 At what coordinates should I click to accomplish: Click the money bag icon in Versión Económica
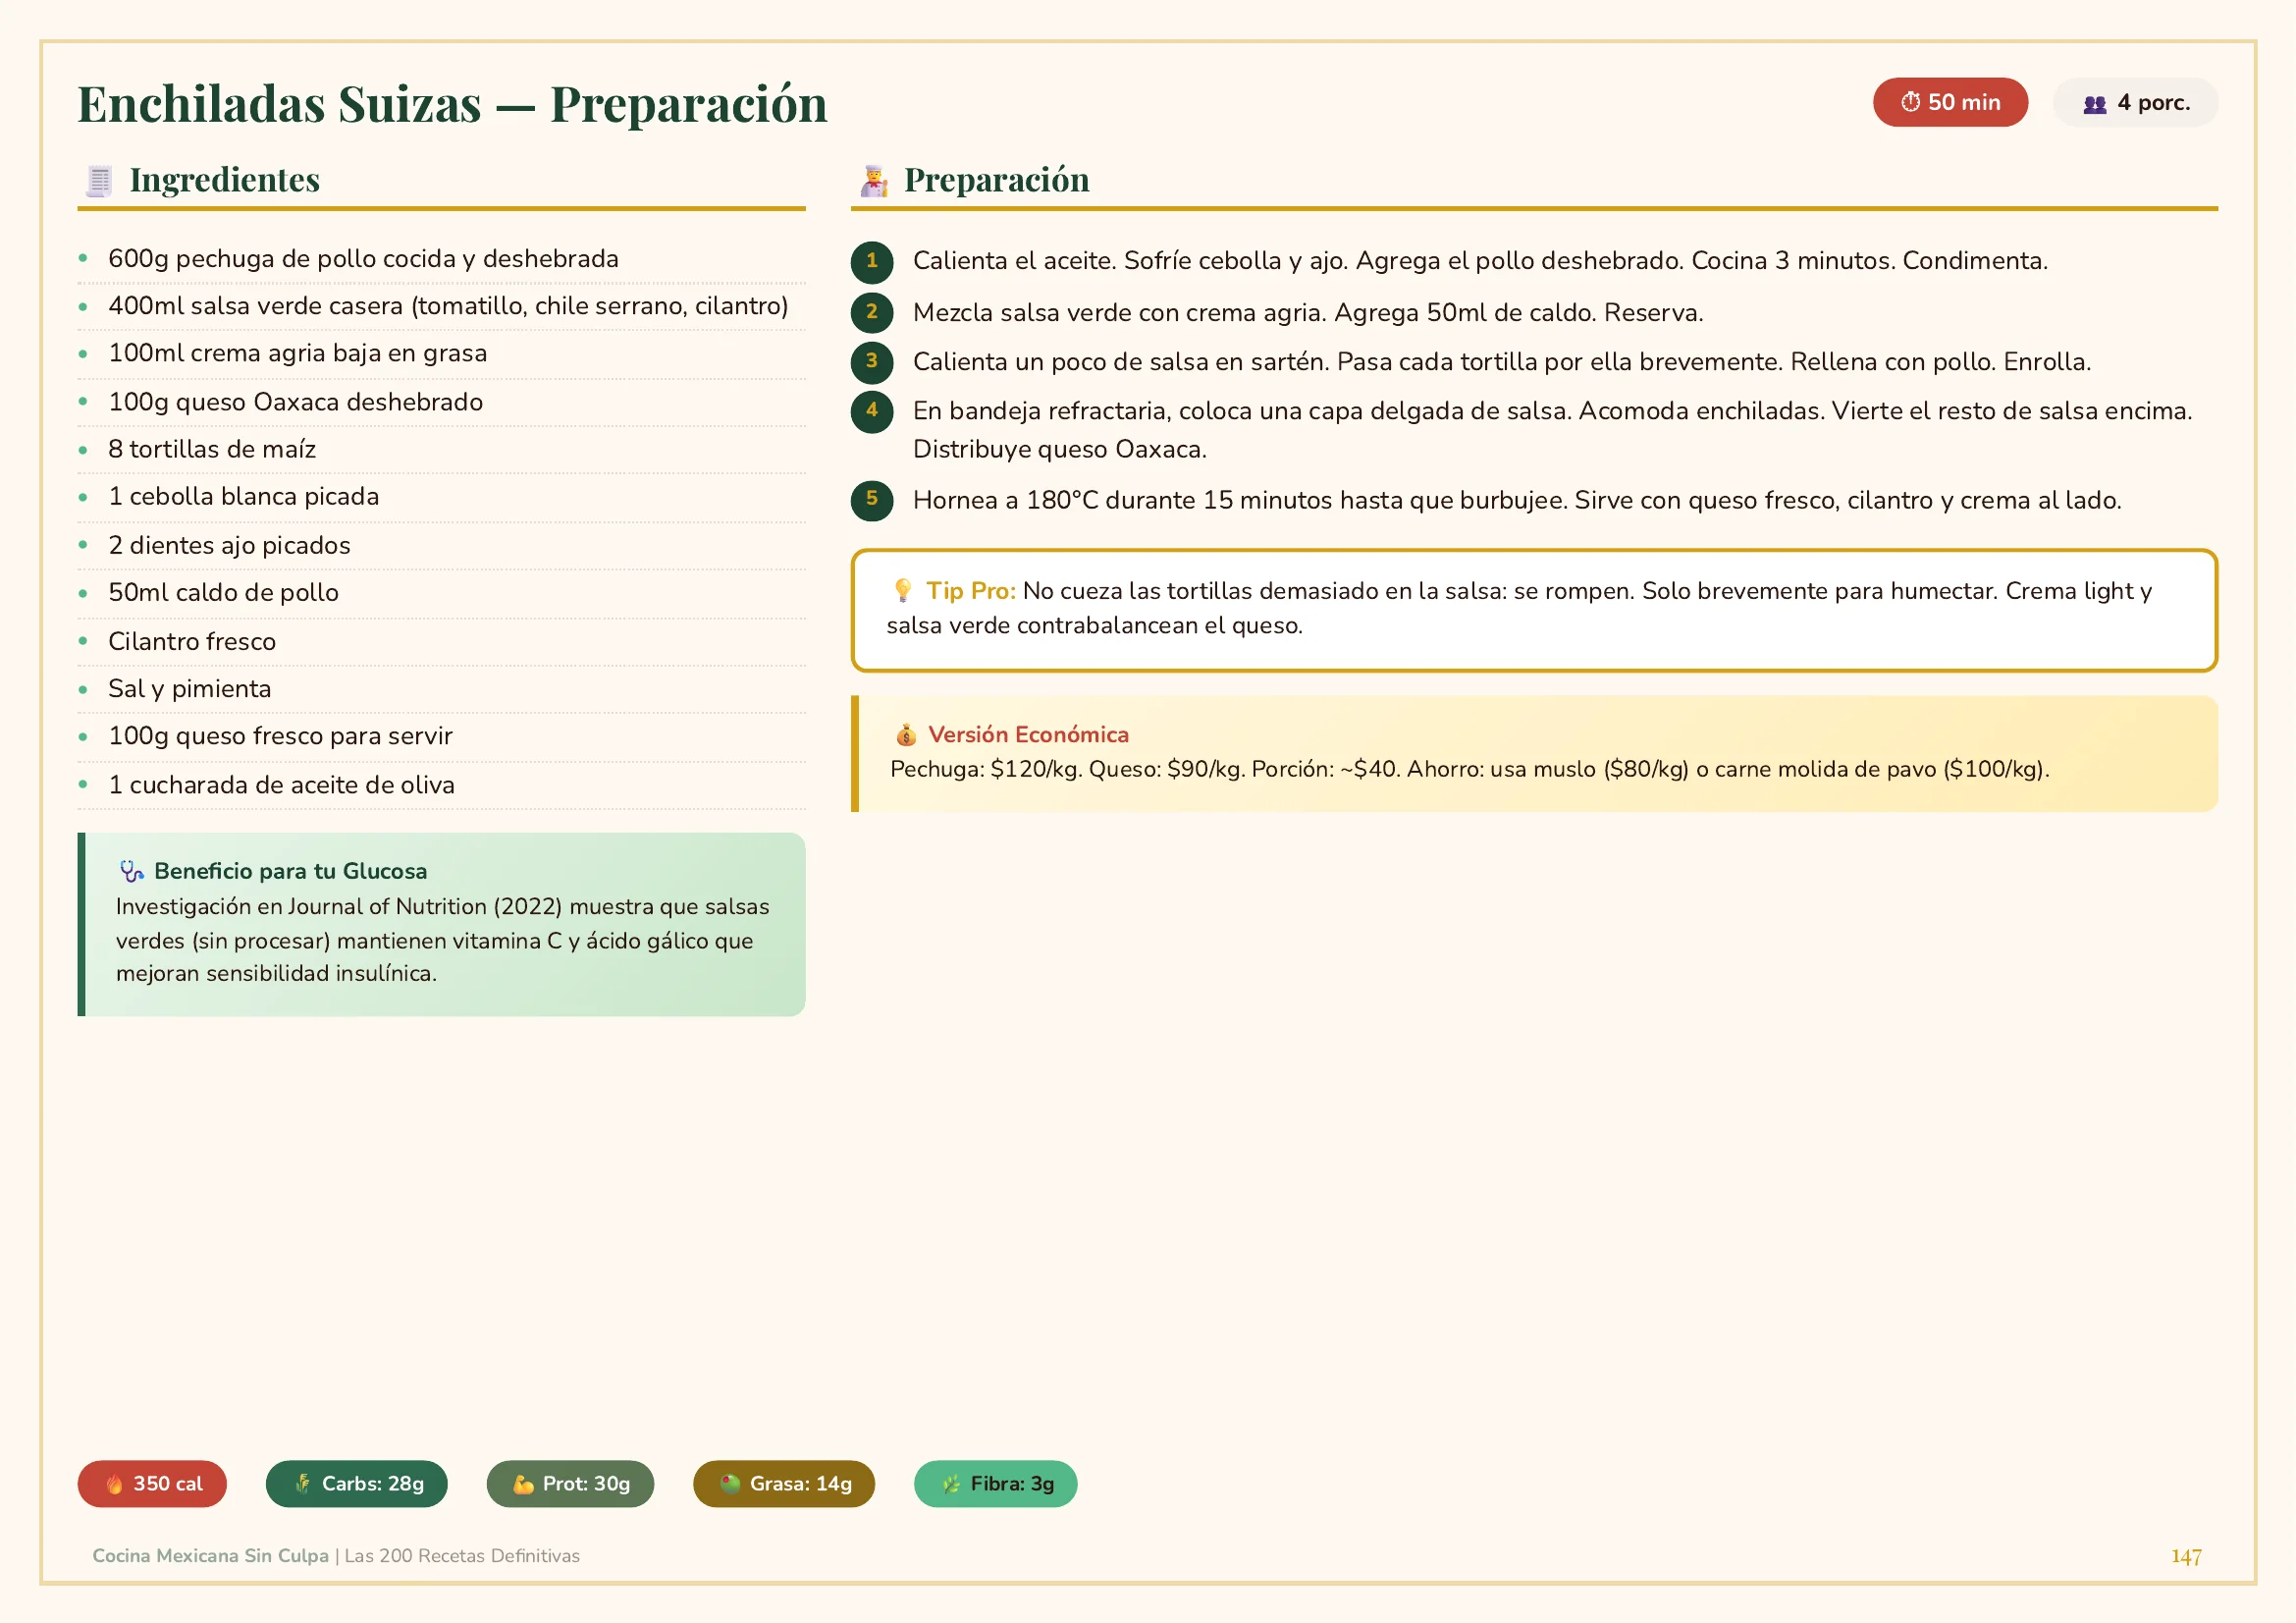[x=906, y=735]
